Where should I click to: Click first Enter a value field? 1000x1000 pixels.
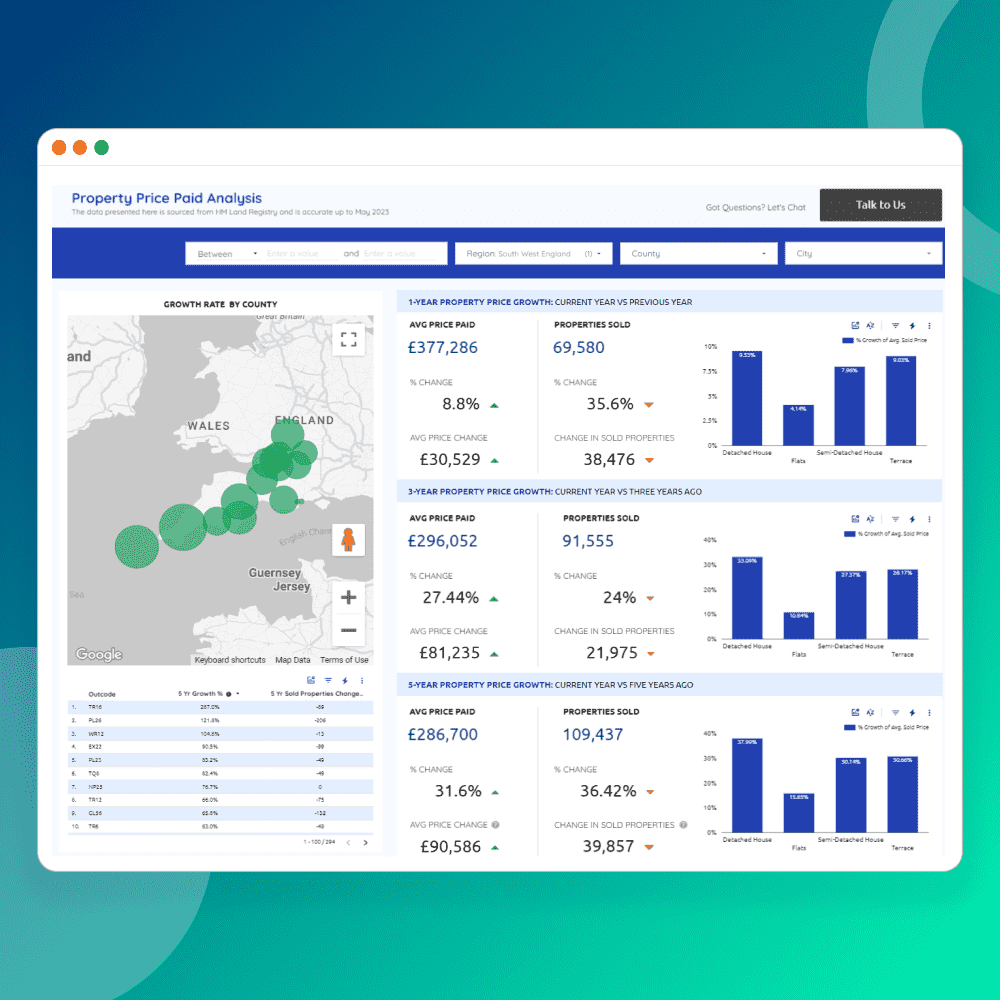tap(300, 254)
